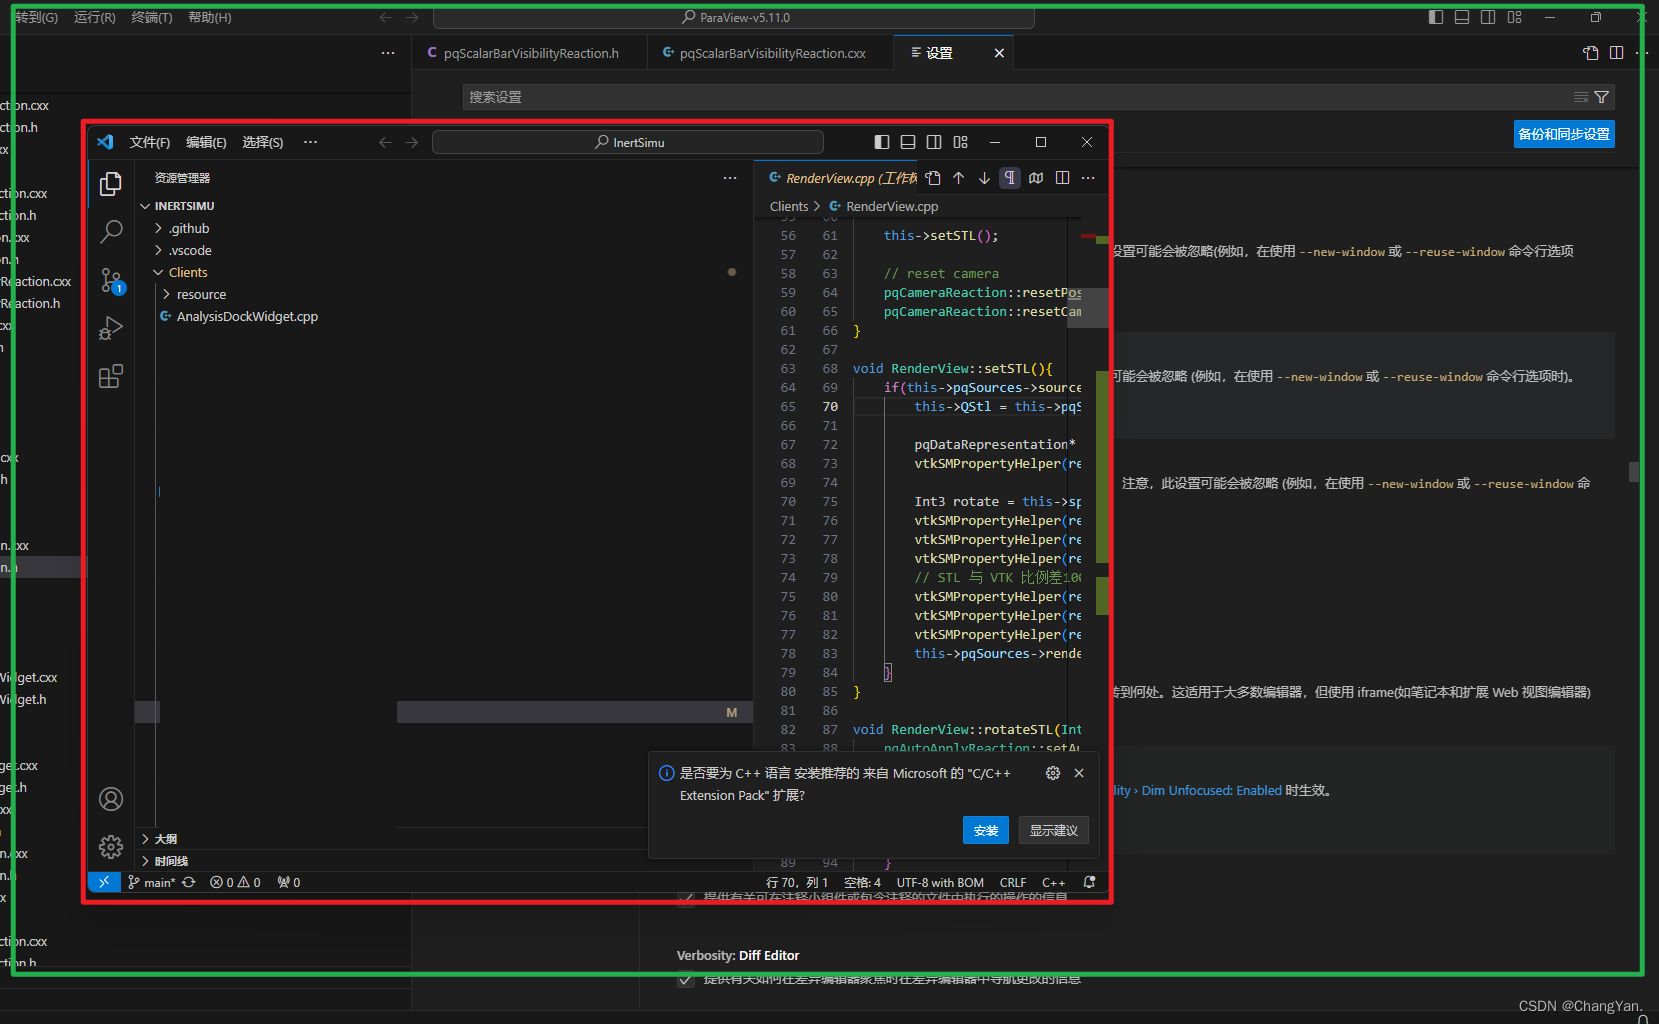Image resolution: width=1659 pixels, height=1024 pixels.
Task: Click remote window indicator in InertSimu status bar
Action: tap(104, 882)
